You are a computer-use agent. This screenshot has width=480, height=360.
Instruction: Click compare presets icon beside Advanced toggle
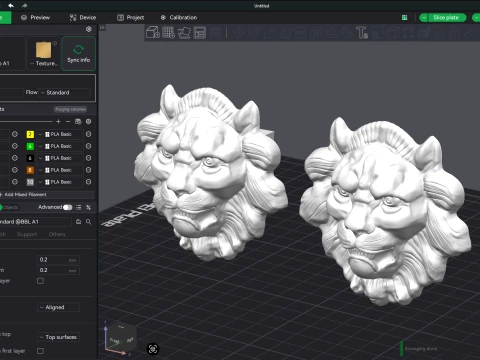tap(89, 207)
